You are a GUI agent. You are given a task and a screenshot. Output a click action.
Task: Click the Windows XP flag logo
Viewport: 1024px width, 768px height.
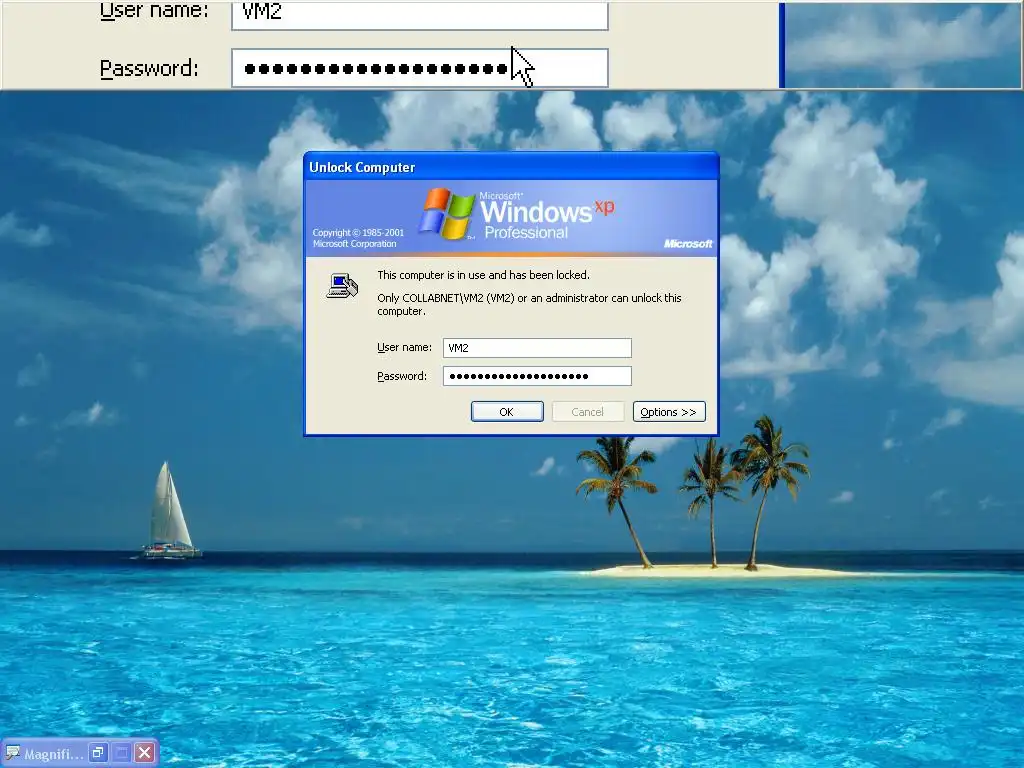pos(447,214)
